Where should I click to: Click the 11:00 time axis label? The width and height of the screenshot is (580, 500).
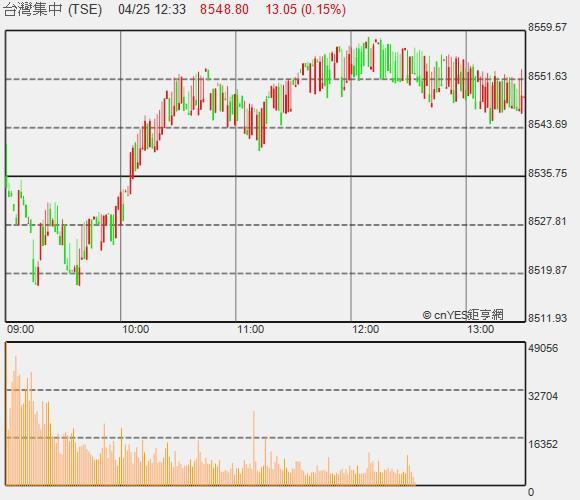tap(251, 329)
